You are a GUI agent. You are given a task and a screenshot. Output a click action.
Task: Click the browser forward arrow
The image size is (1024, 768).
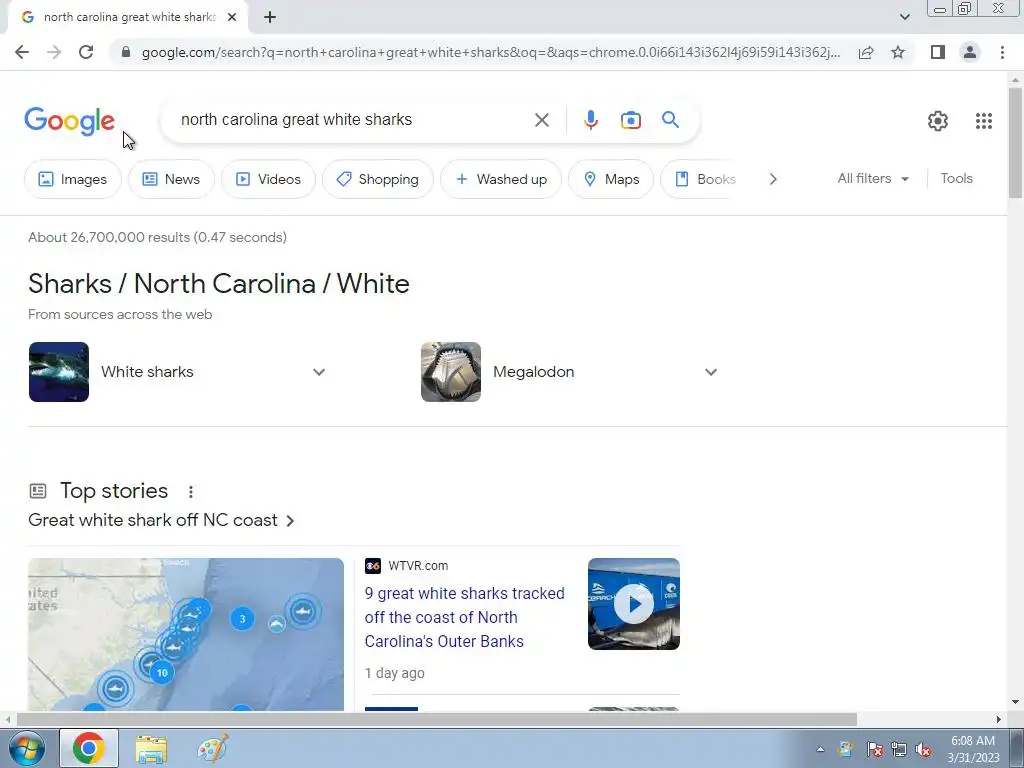54,52
